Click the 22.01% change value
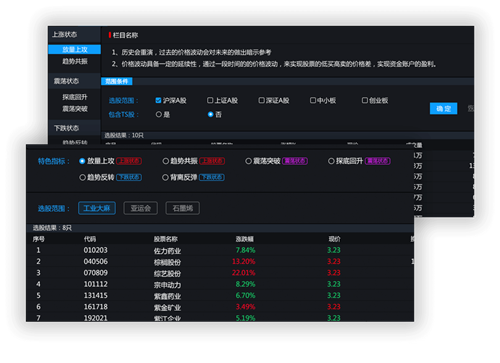Viewport: 500px width, 363px height. [244, 273]
